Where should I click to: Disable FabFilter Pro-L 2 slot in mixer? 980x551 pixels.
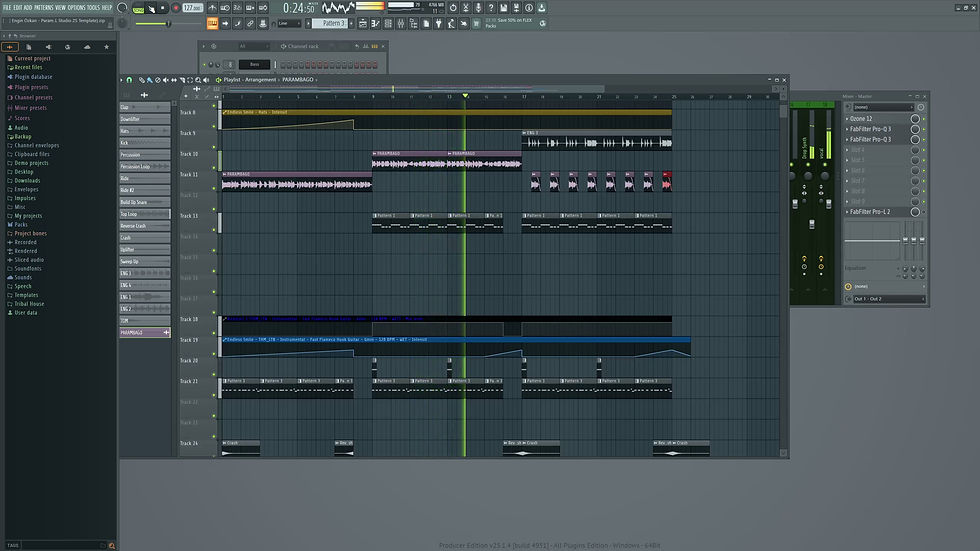pyautogui.click(x=924, y=212)
